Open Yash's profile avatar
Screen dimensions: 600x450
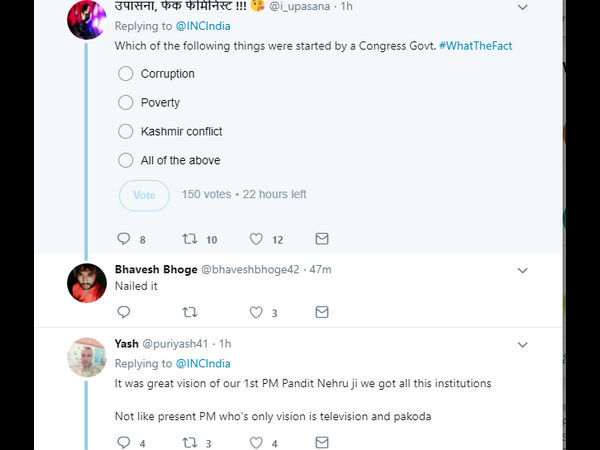(87, 357)
